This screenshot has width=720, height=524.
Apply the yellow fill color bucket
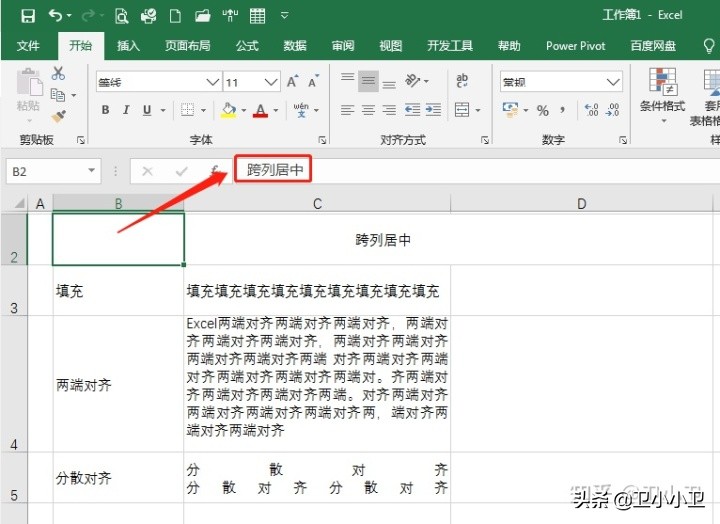228,110
